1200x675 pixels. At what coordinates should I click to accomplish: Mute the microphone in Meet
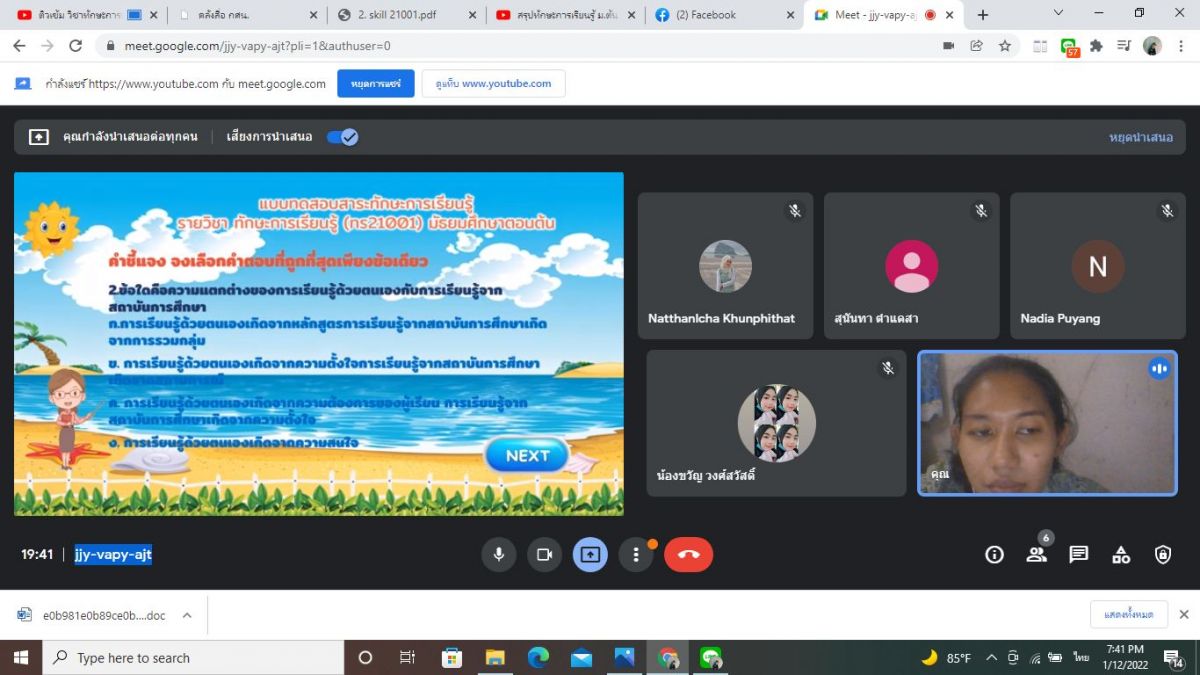[498, 554]
